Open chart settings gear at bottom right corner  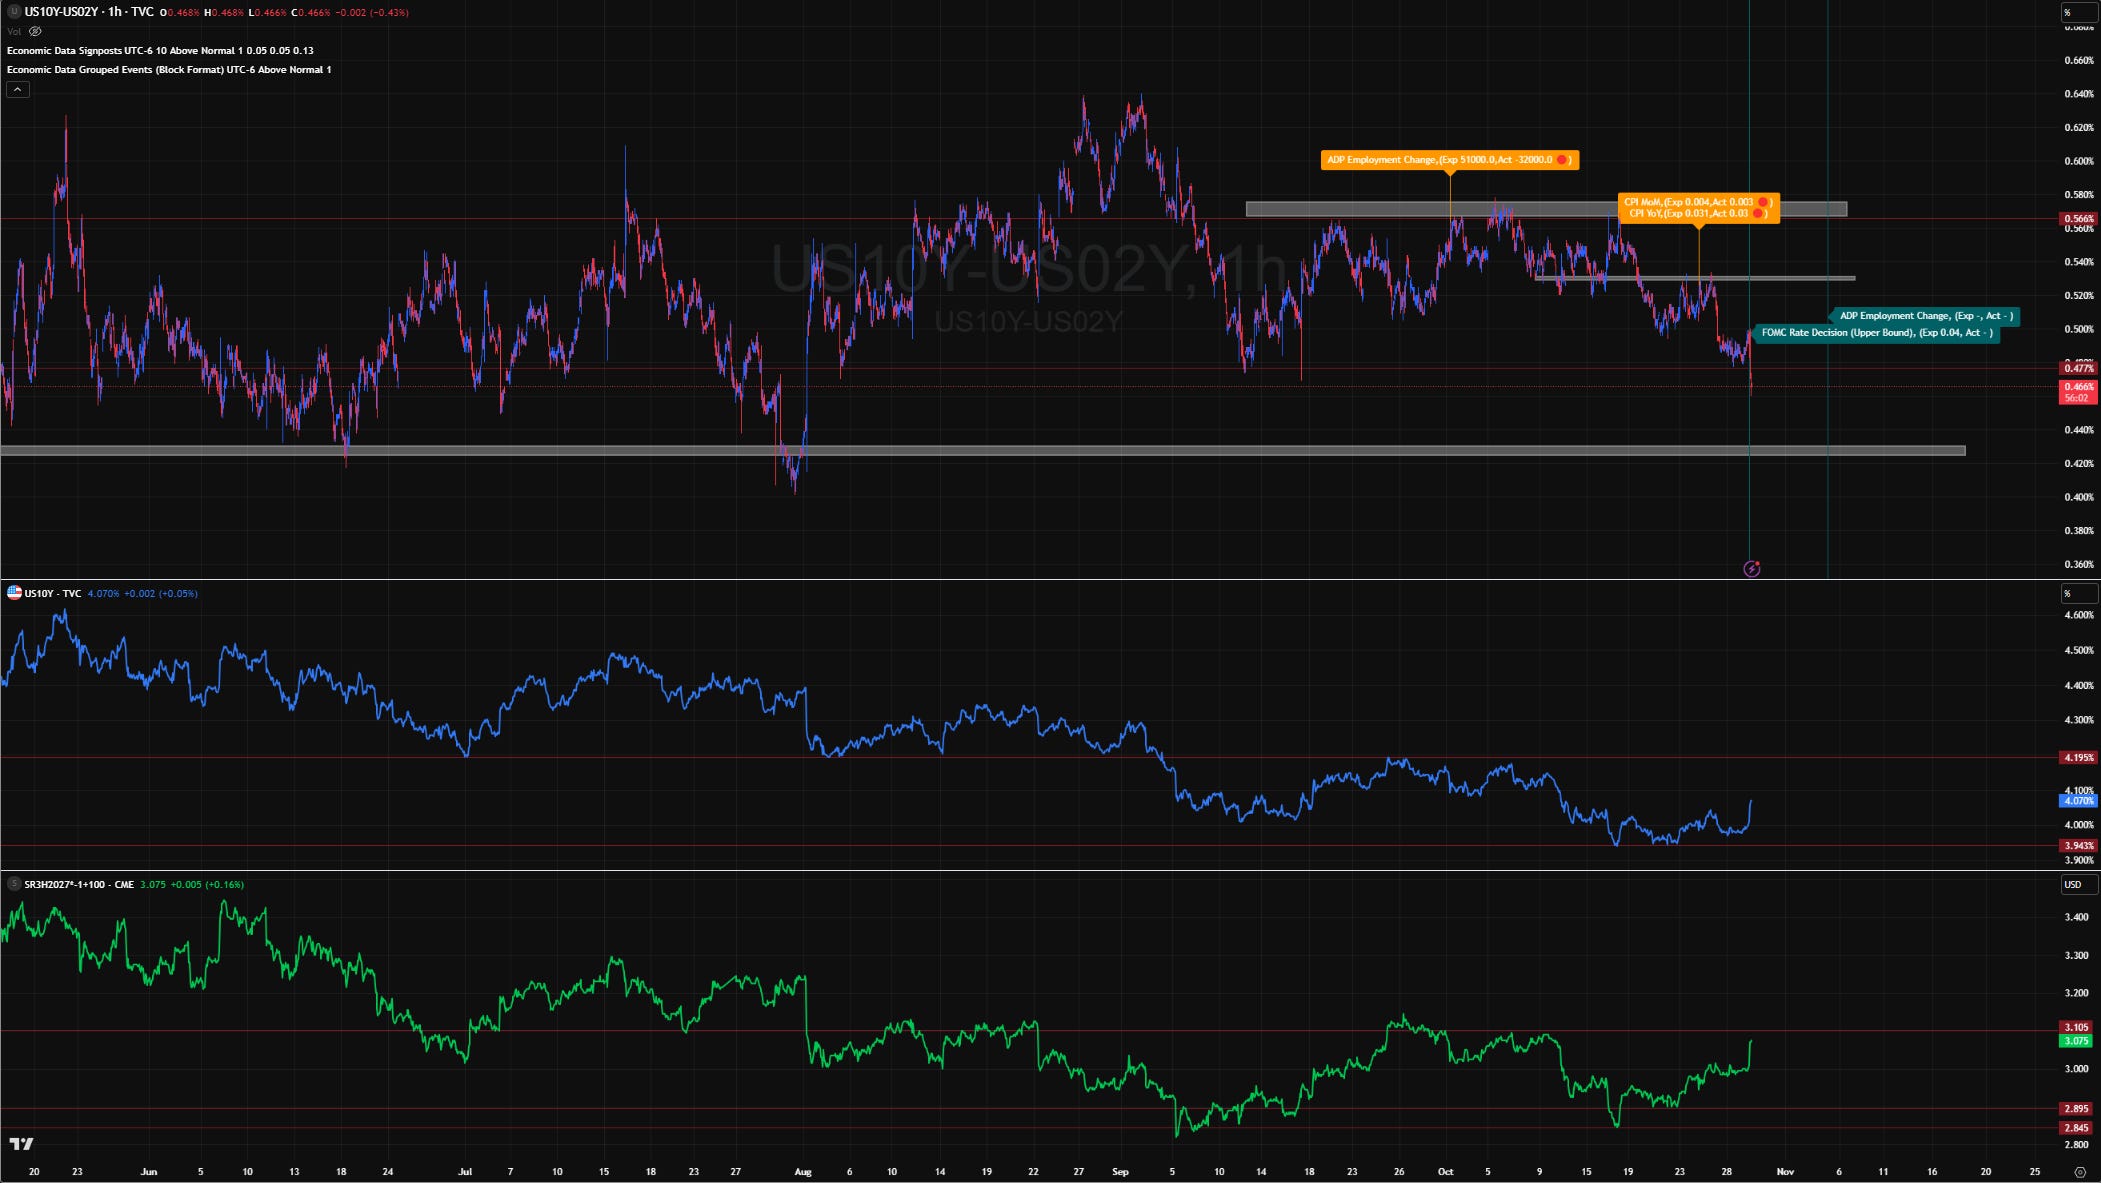click(x=2080, y=1171)
